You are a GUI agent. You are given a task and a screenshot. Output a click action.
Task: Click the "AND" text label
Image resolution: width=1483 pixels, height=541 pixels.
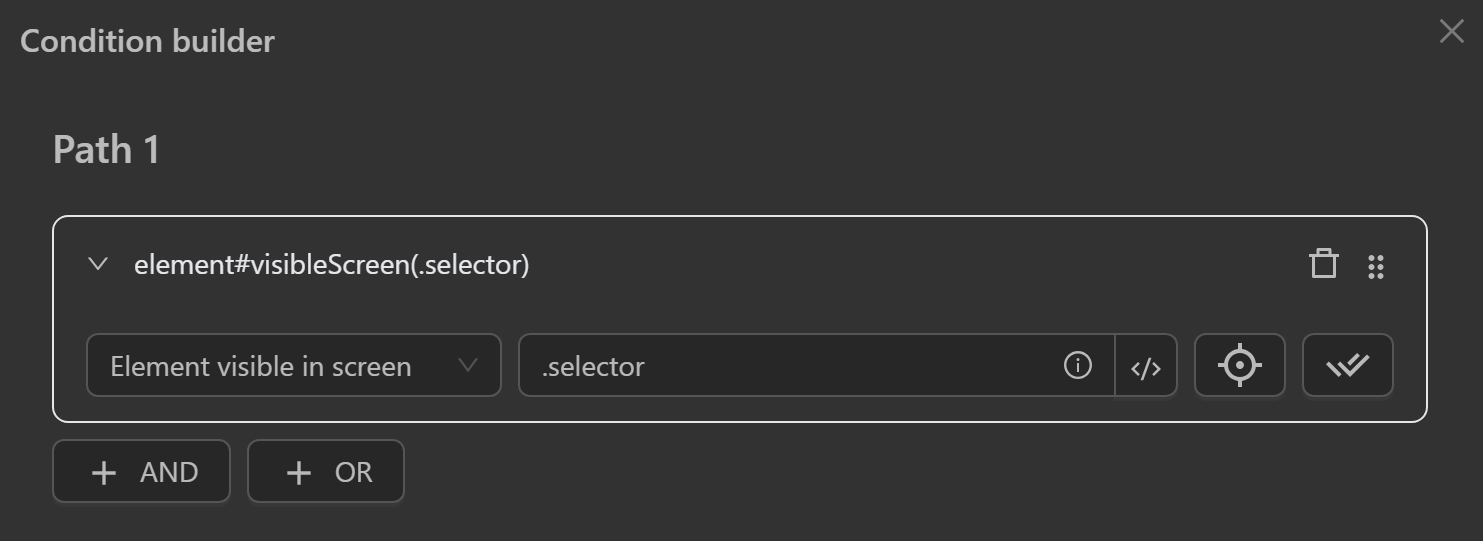(169, 472)
